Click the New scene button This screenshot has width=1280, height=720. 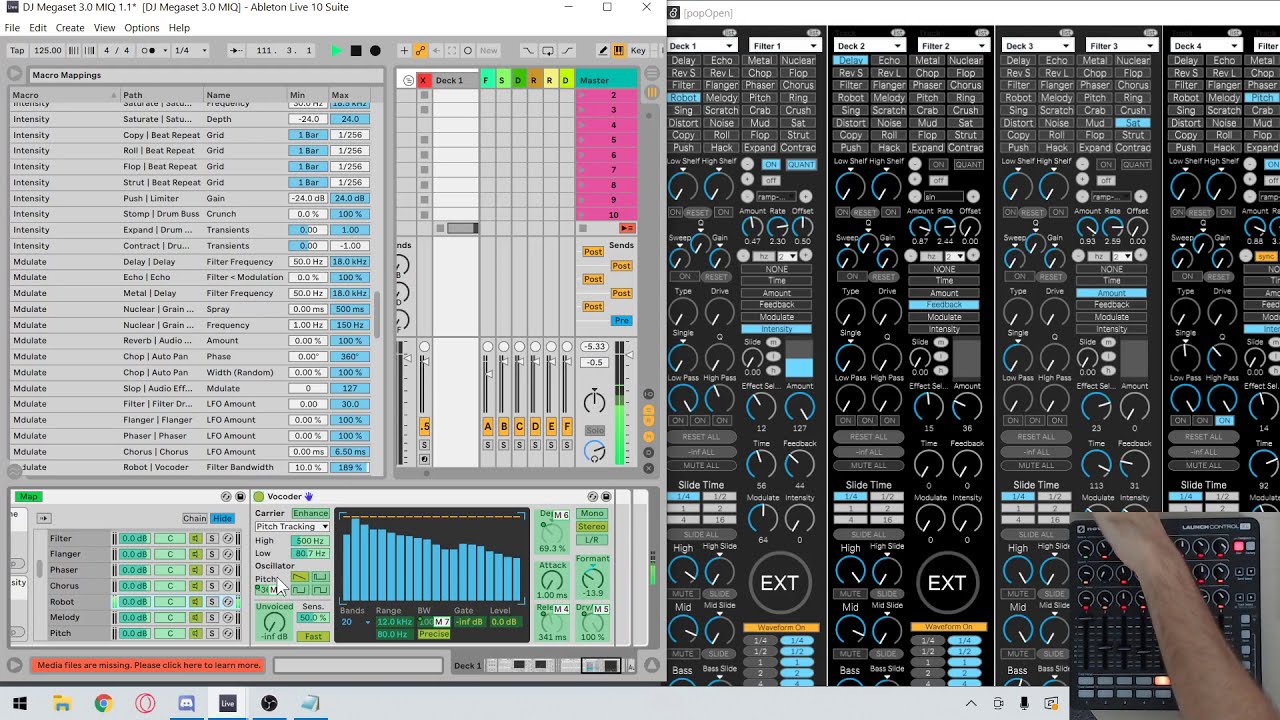(x=488, y=50)
